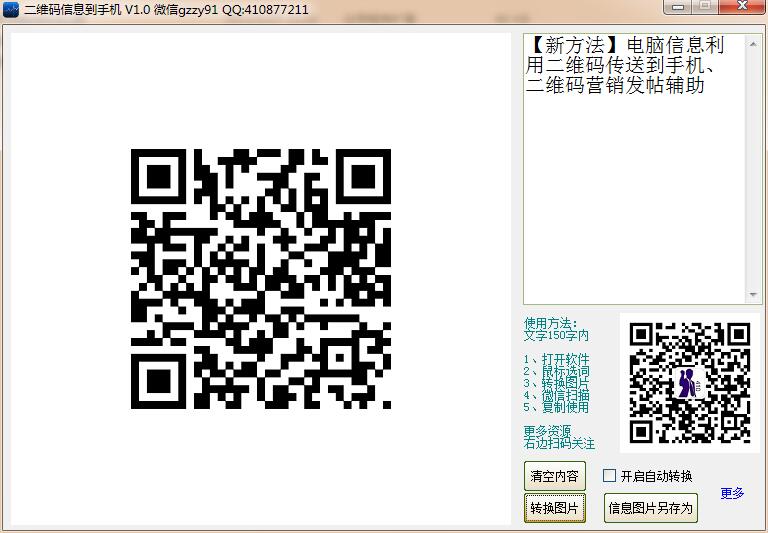
Task: Click the 文字150字内 hint text
Action: (556, 336)
